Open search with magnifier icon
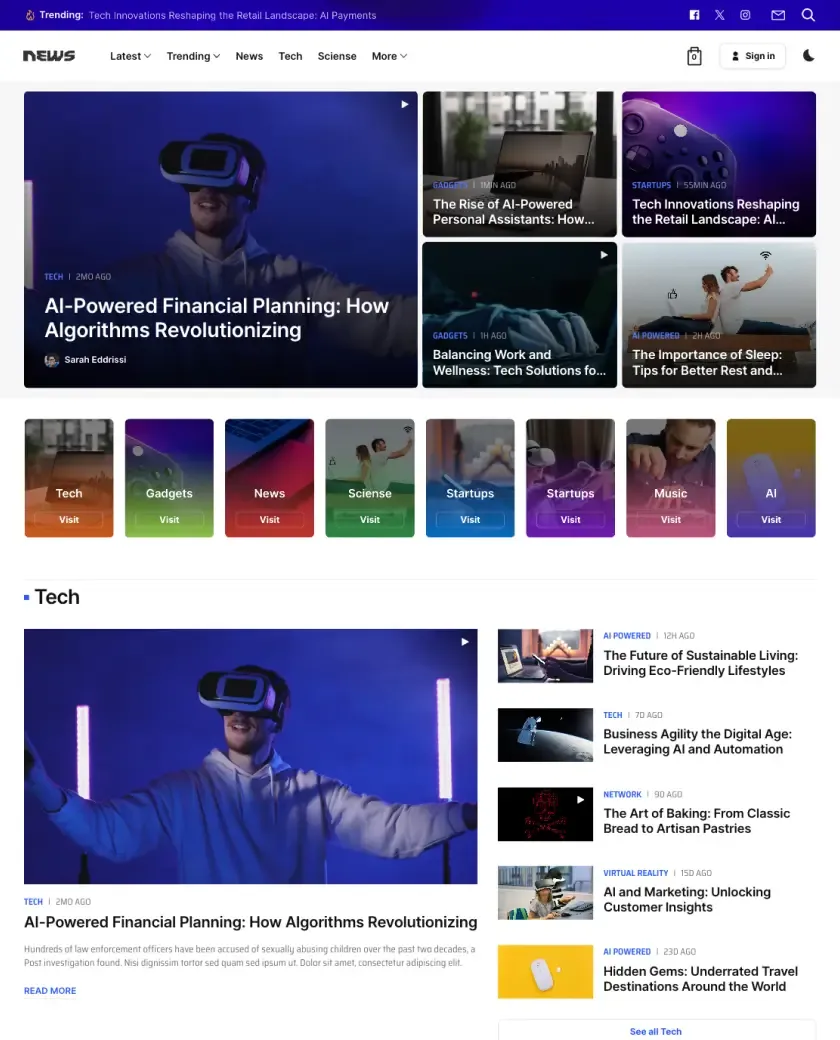 tap(808, 15)
